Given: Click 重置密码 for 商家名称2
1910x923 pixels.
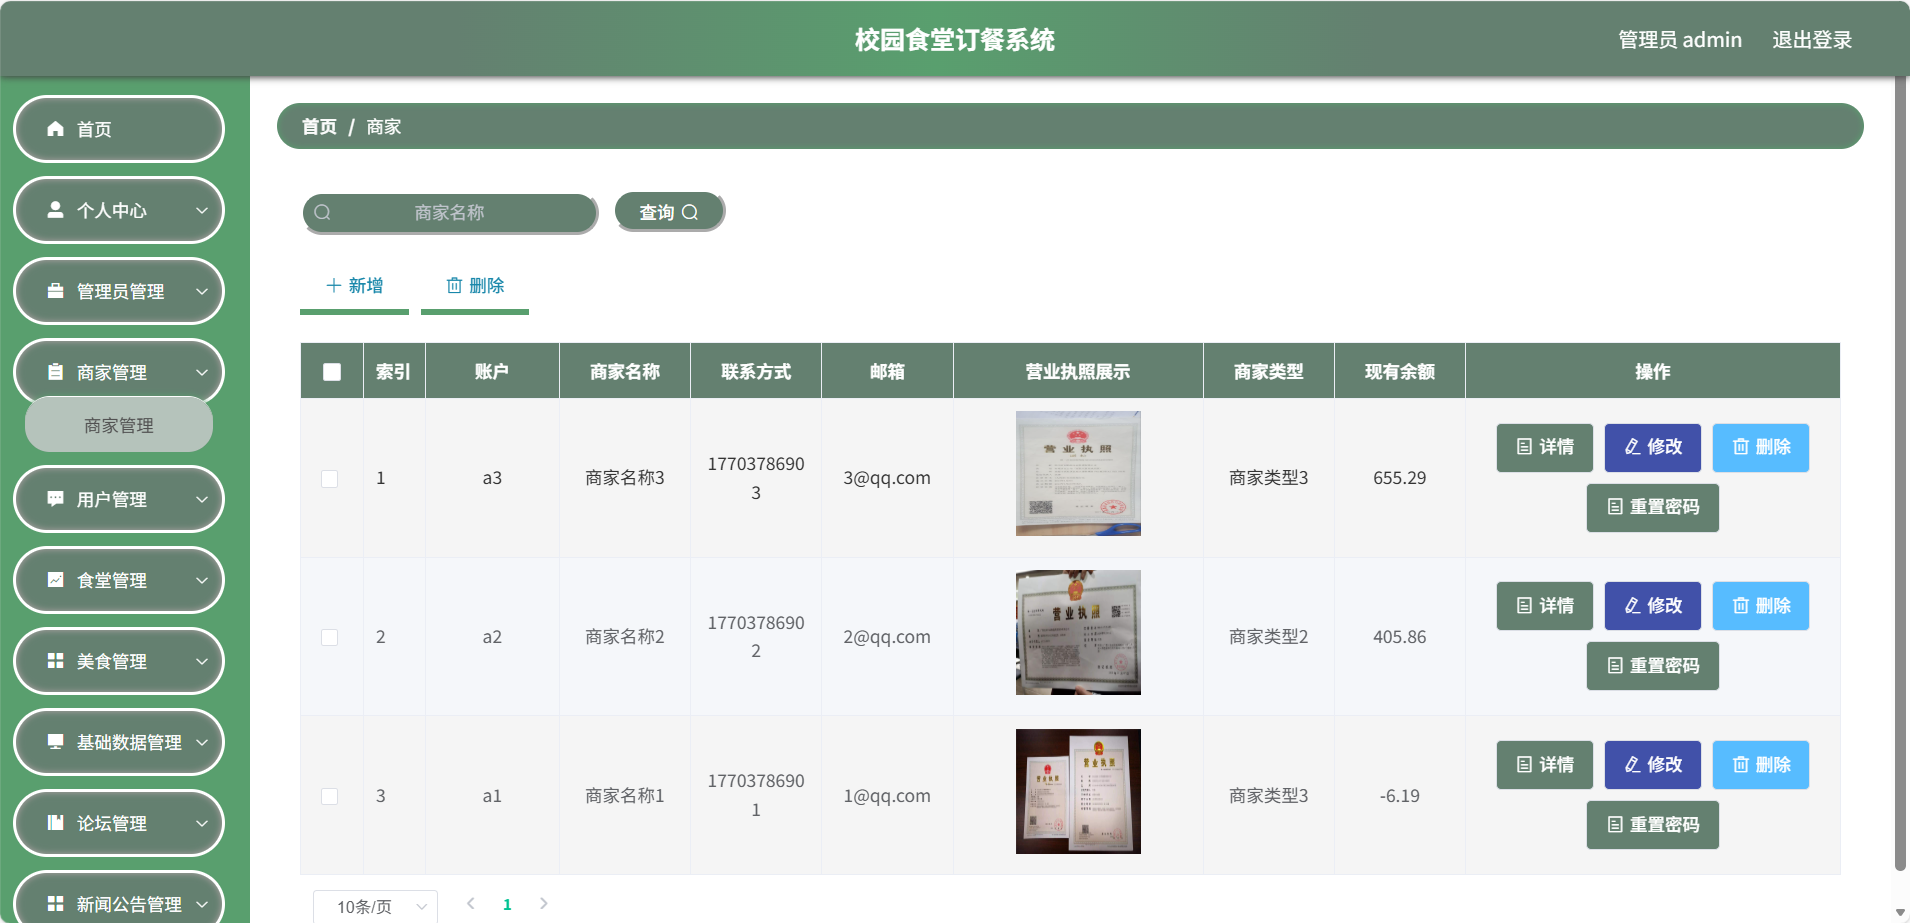Looking at the screenshot, I should click(1653, 666).
